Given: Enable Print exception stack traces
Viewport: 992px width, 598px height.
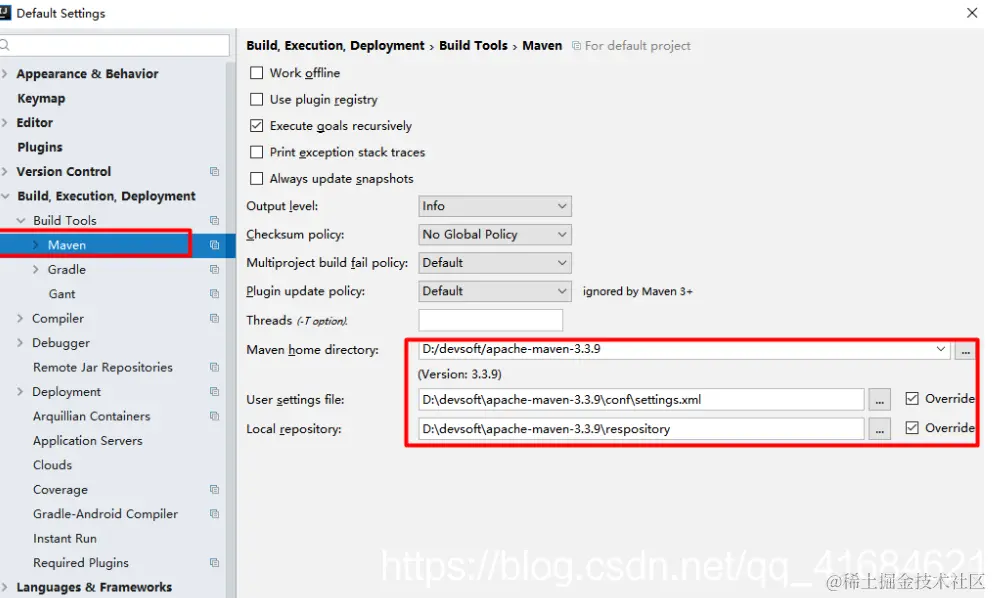Looking at the screenshot, I should click(x=256, y=152).
